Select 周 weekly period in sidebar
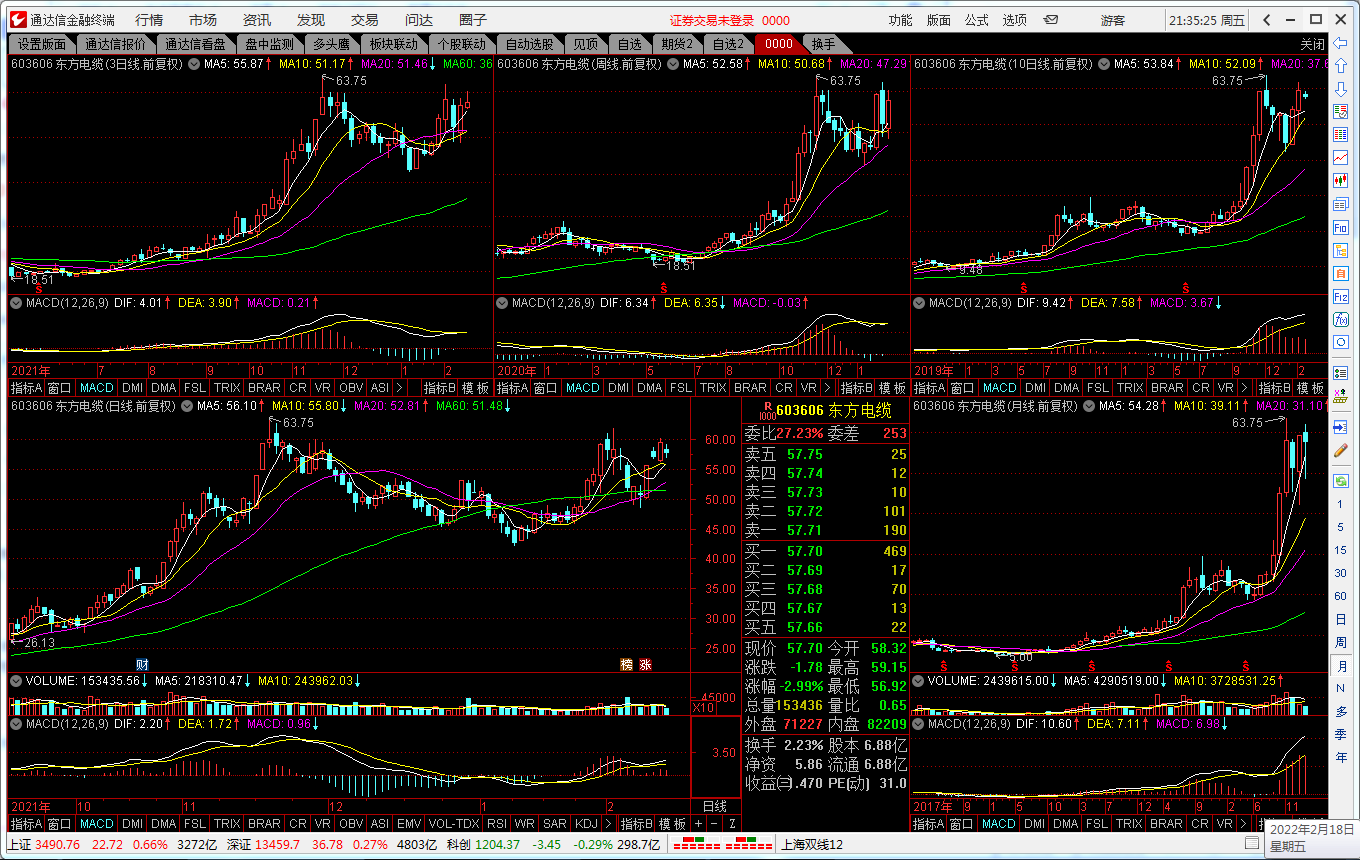The height and width of the screenshot is (860, 1360). [1341, 642]
